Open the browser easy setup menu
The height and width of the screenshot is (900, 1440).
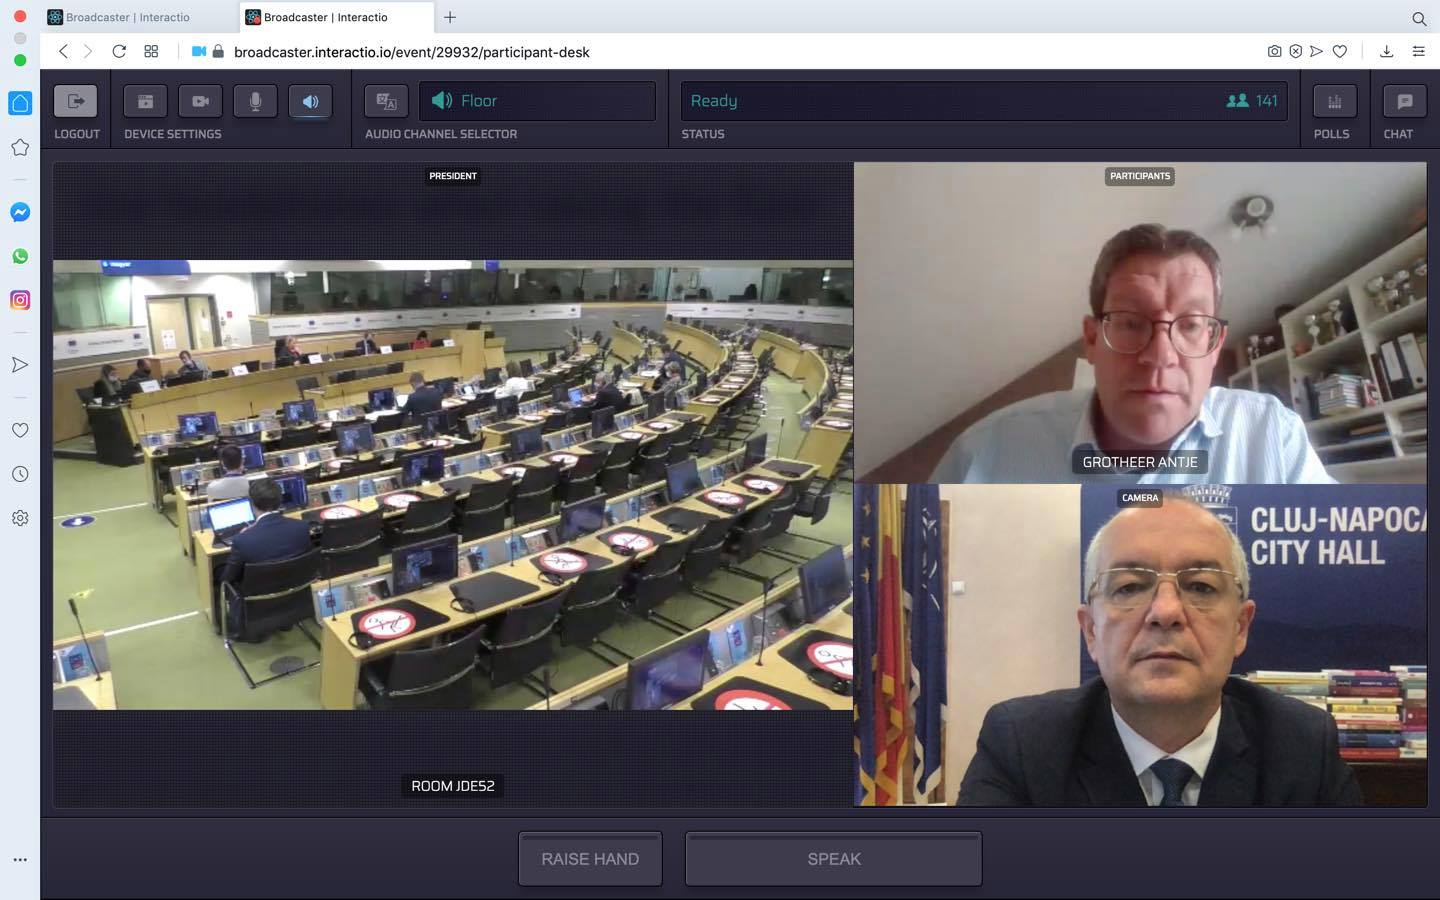tap(1418, 51)
